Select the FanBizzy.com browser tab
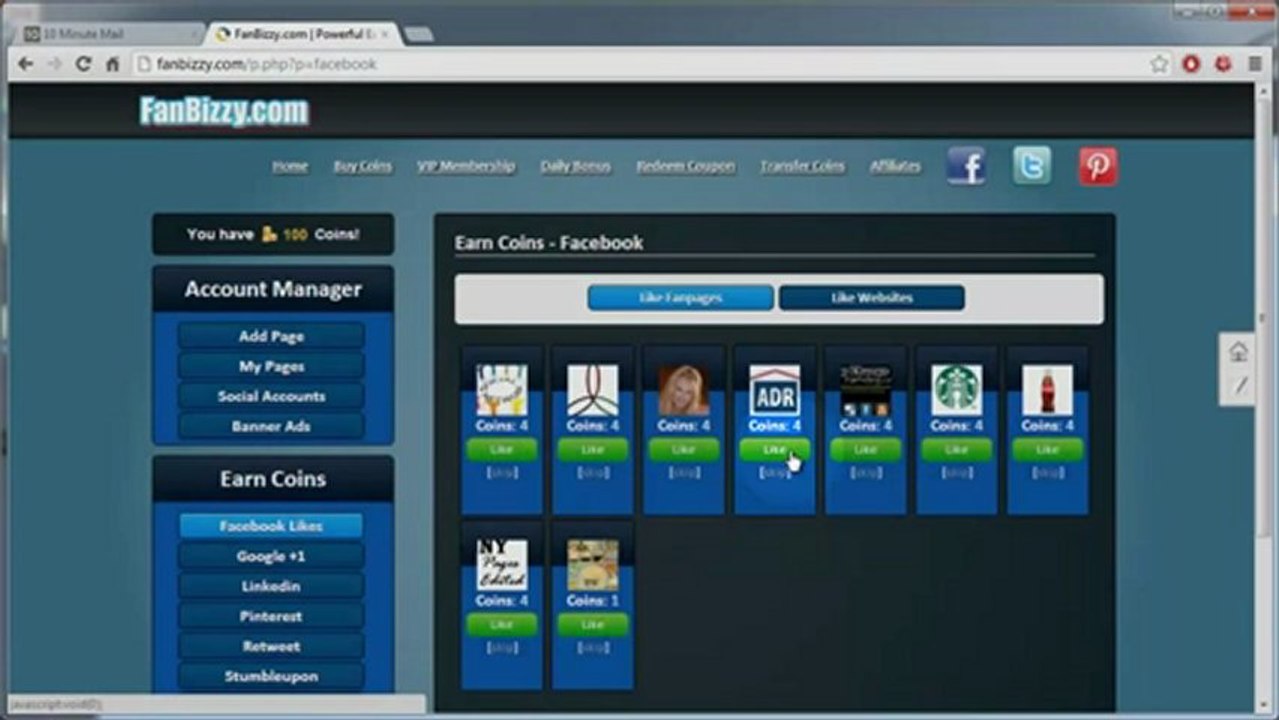 (303, 34)
